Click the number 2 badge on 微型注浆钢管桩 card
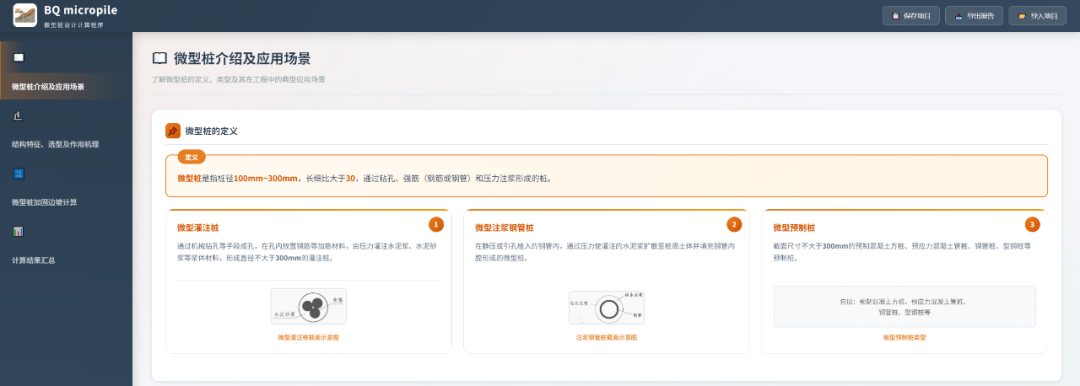The image size is (1080, 386). pos(734,225)
